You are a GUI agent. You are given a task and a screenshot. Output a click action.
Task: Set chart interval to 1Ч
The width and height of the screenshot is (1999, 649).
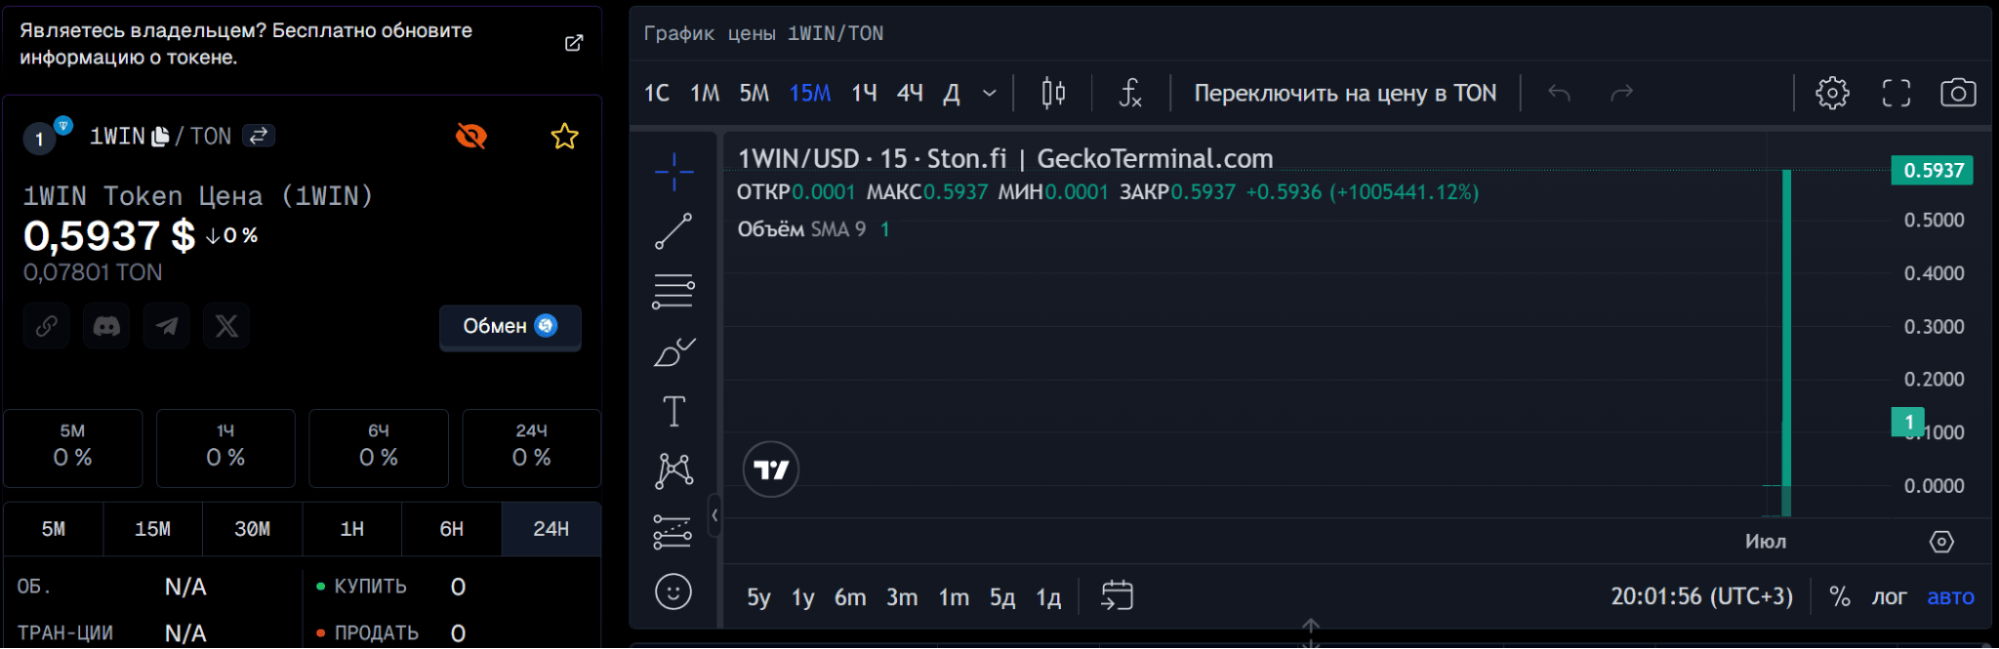pos(864,93)
